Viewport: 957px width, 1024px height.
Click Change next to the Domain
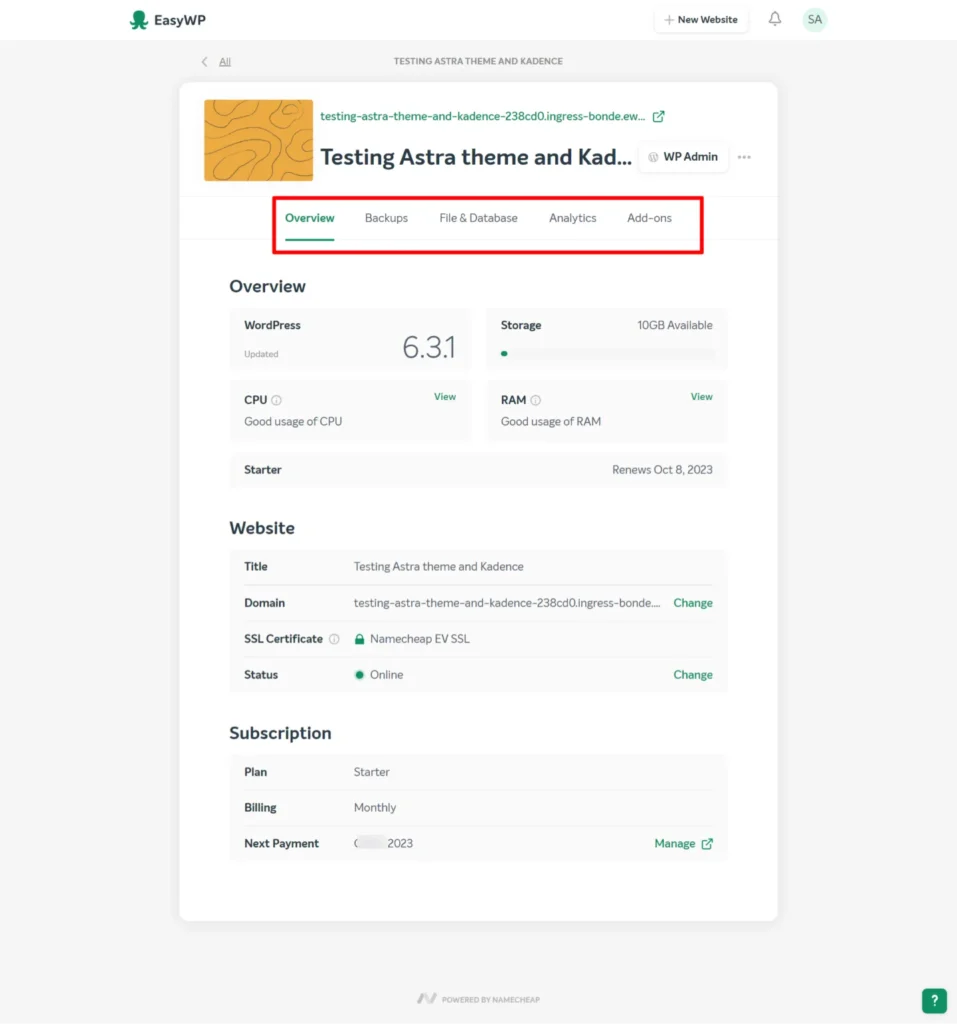tap(692, 602)
